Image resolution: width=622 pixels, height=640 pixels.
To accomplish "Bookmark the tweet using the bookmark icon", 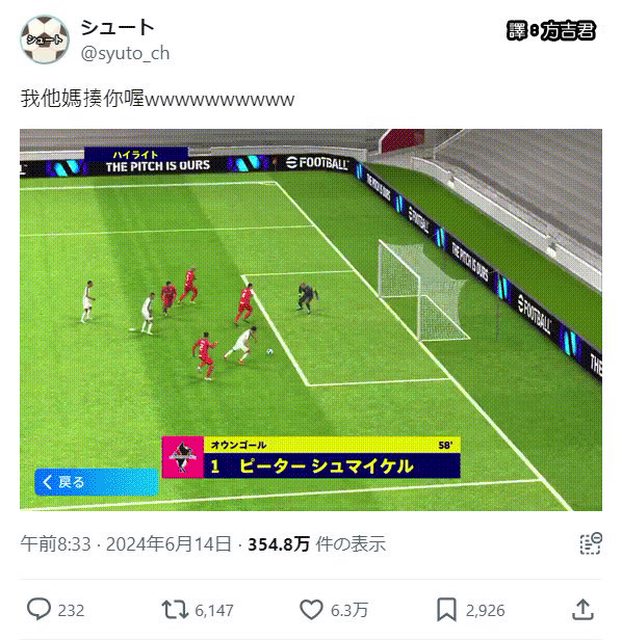I will [x=447, y=610].
